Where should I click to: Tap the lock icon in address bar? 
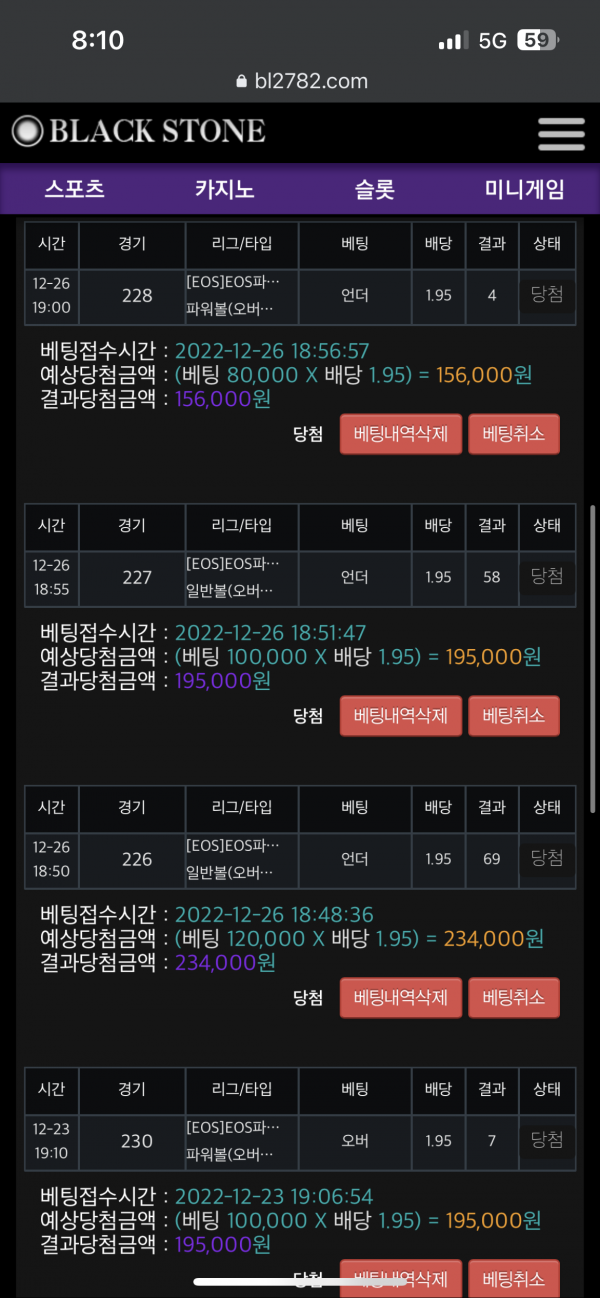point(240,82)
